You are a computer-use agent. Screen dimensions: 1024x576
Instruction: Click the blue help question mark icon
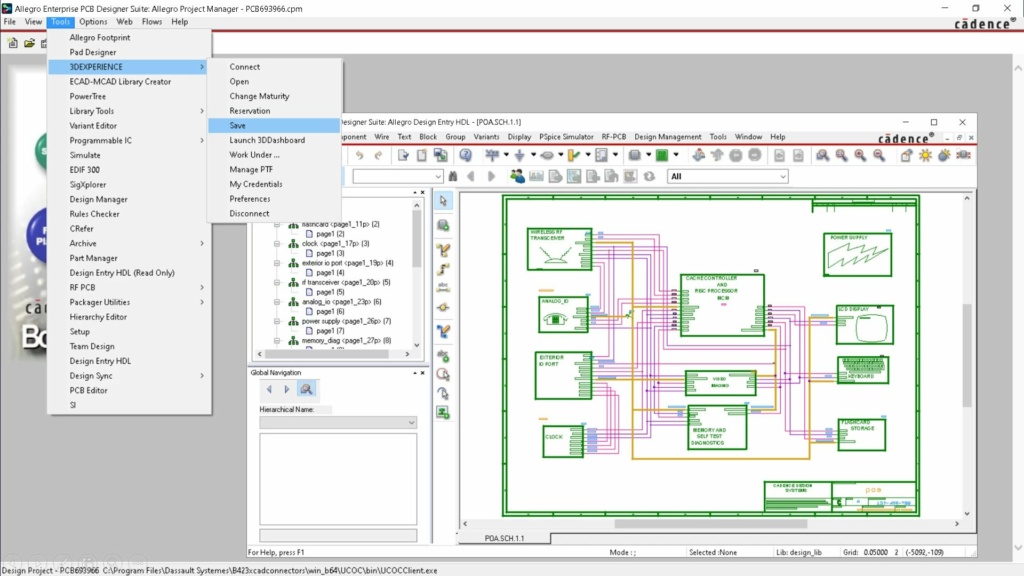pyautogui.click(x=465, y=155)
